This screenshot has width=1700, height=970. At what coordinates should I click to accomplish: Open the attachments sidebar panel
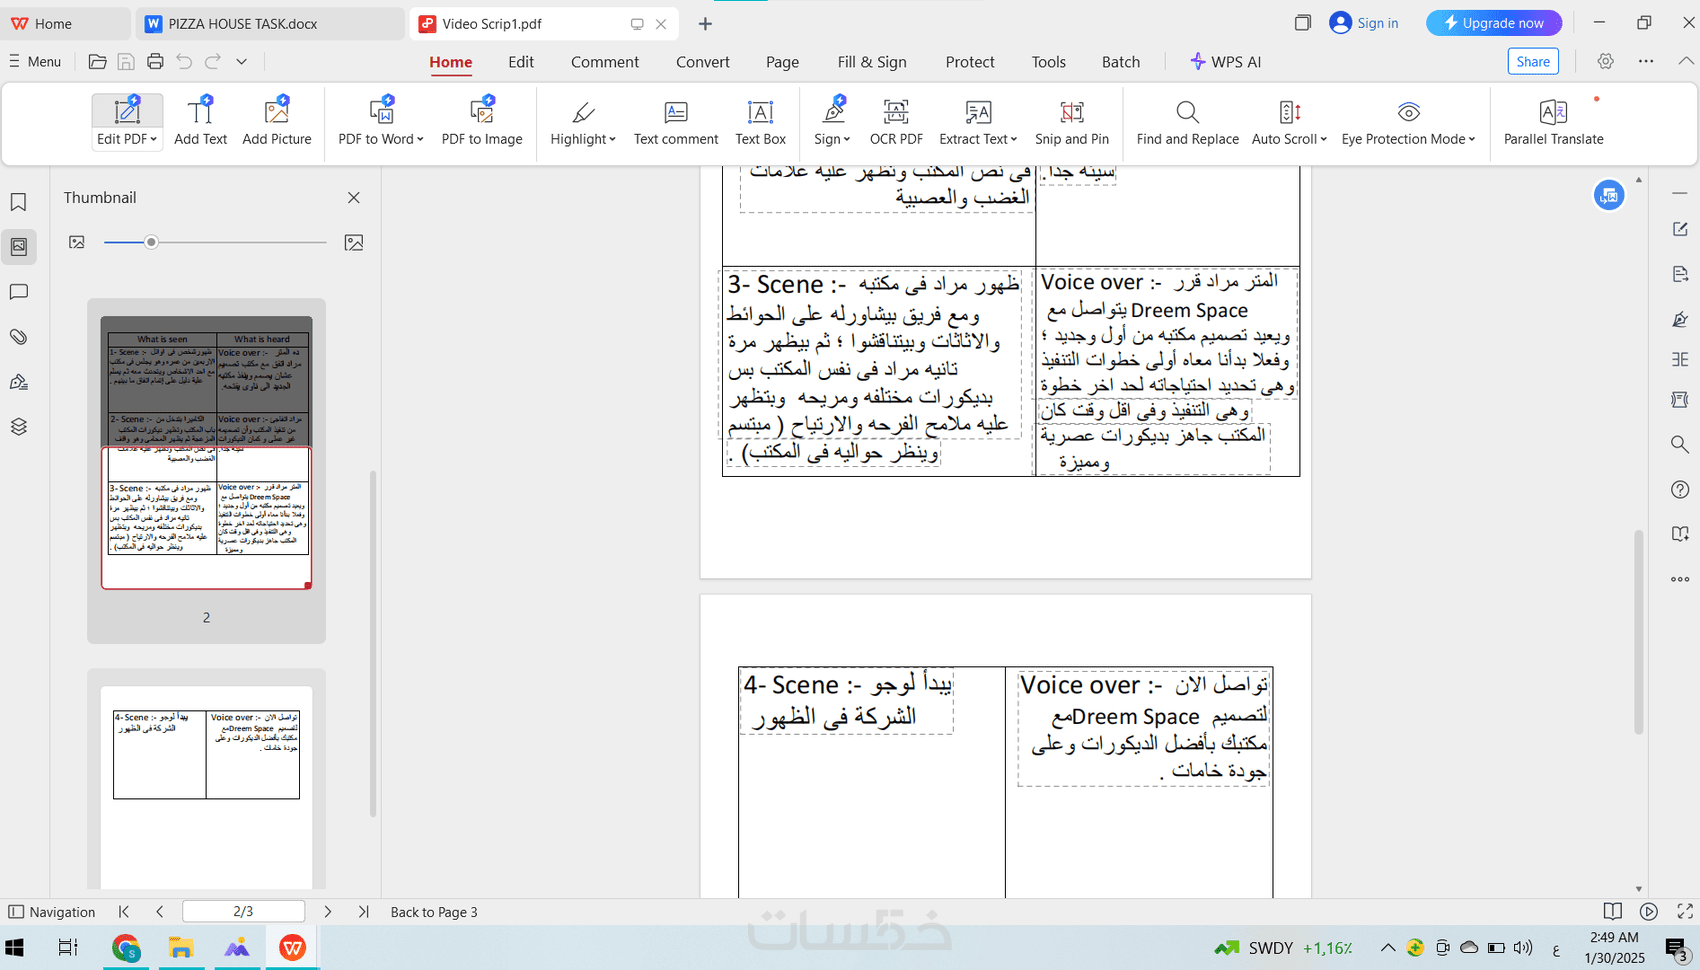(18, 337)
